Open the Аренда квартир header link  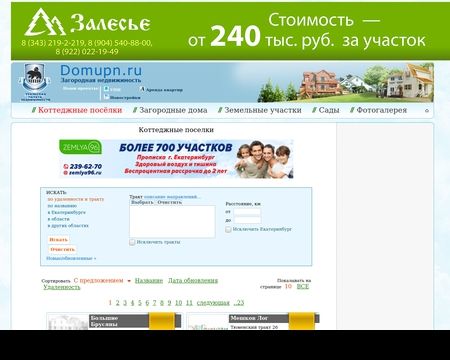(164, 90)
